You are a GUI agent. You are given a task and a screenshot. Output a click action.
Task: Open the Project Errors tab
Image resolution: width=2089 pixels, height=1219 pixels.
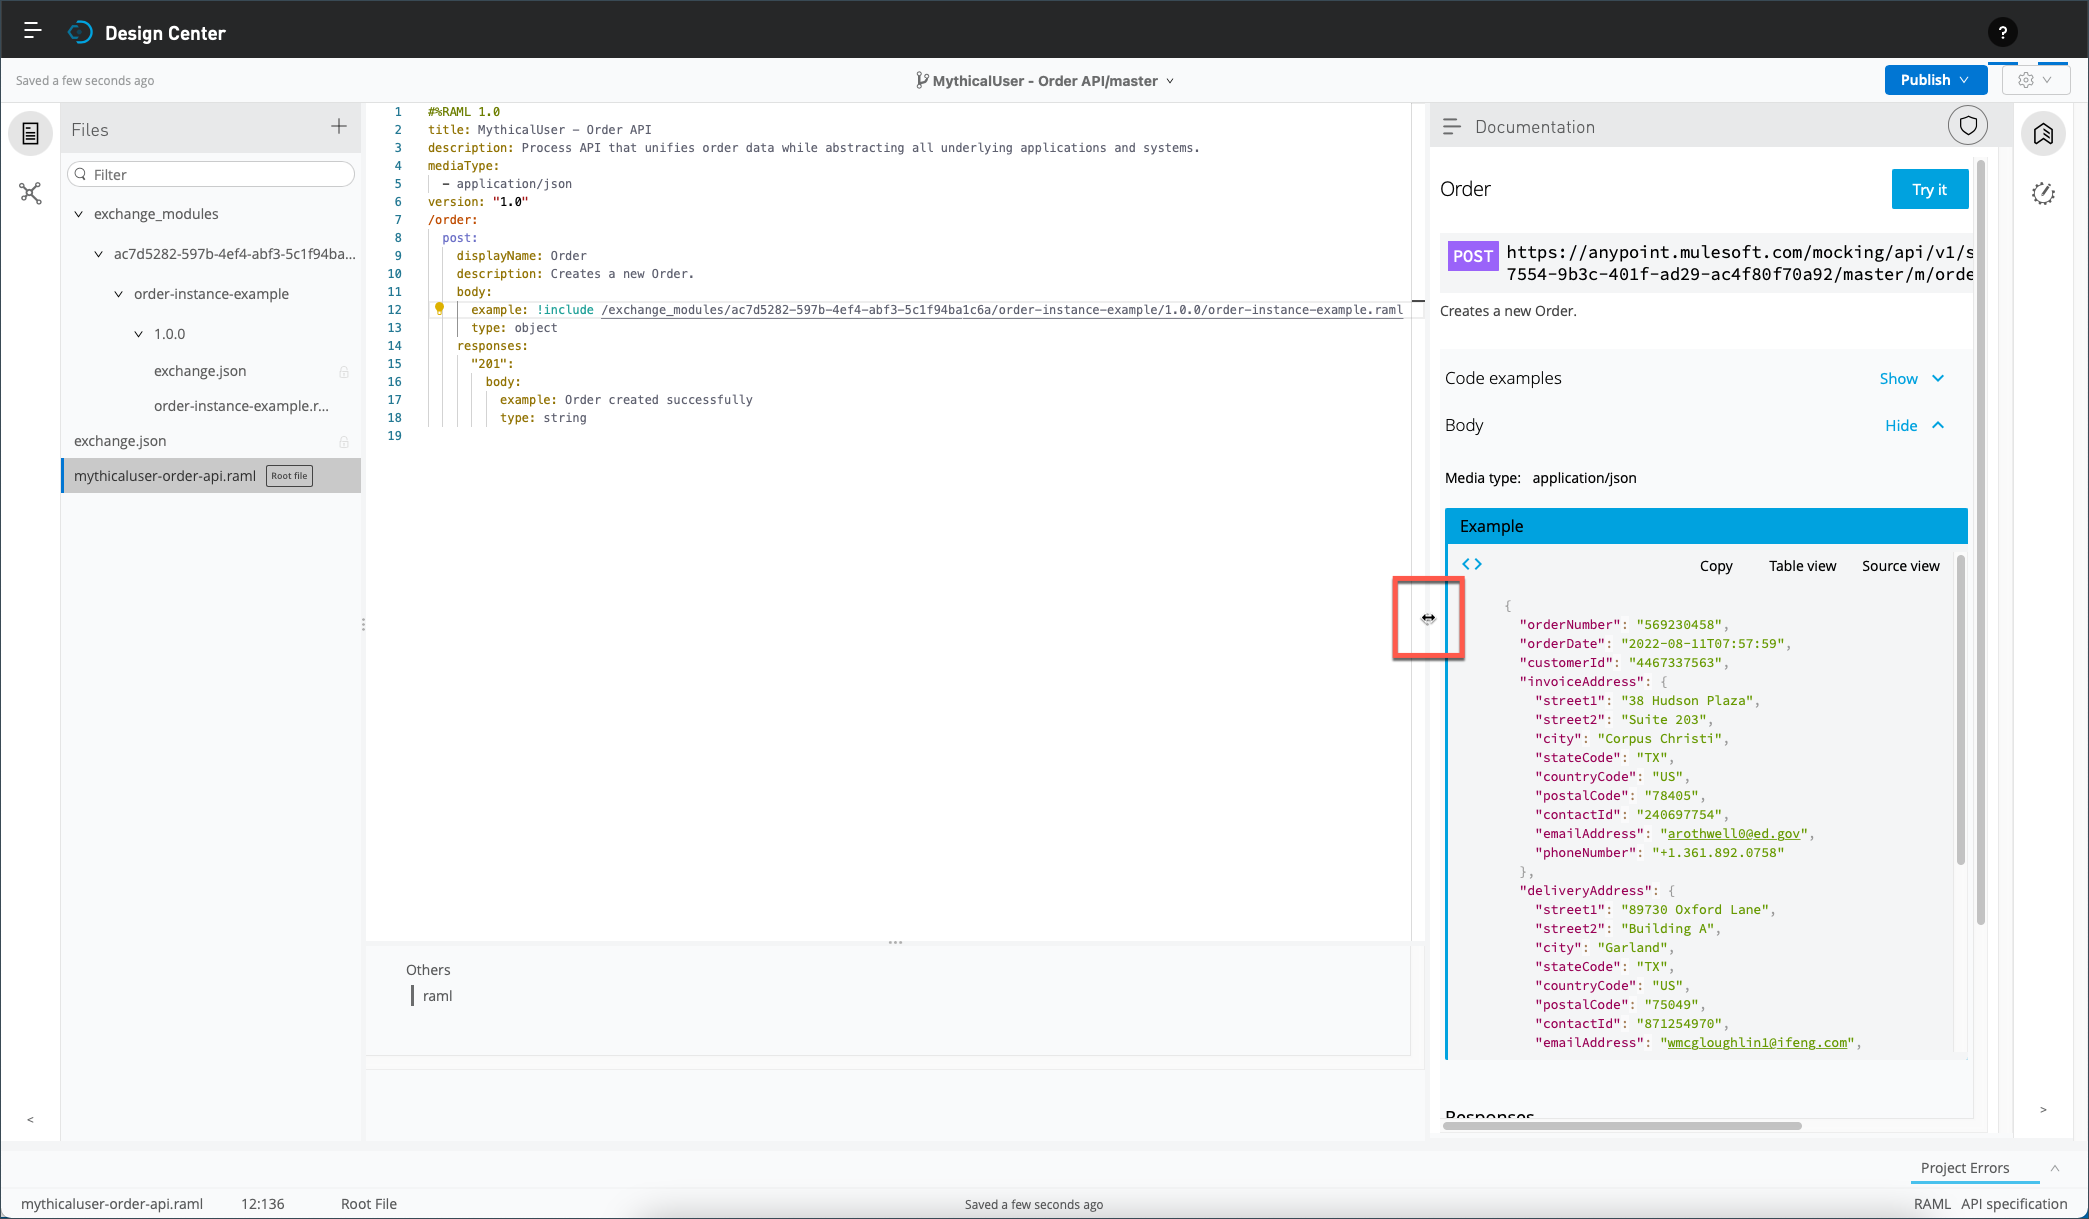coord(1964,1168)
